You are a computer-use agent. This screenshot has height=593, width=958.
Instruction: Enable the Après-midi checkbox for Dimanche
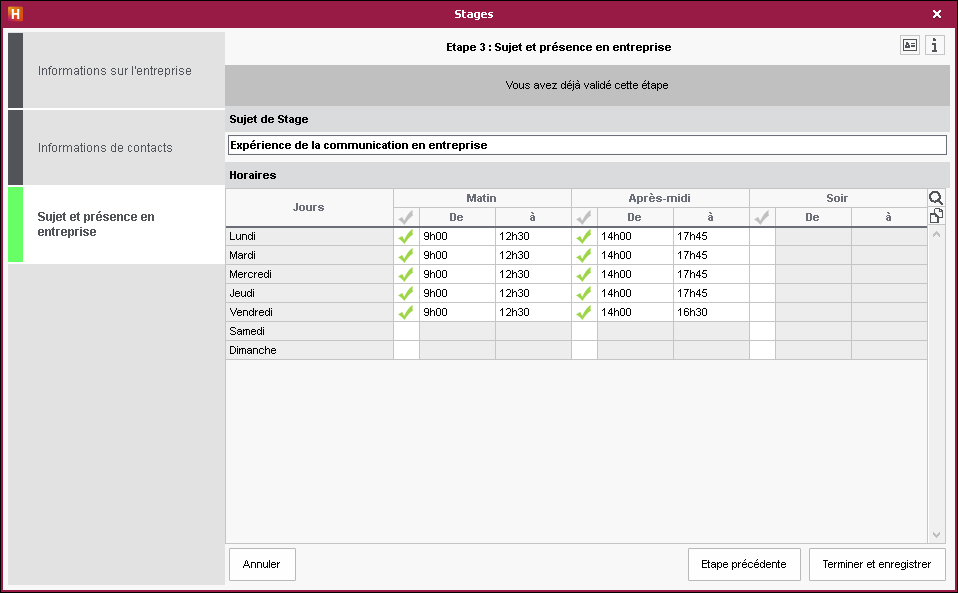(x=584, y=350)
